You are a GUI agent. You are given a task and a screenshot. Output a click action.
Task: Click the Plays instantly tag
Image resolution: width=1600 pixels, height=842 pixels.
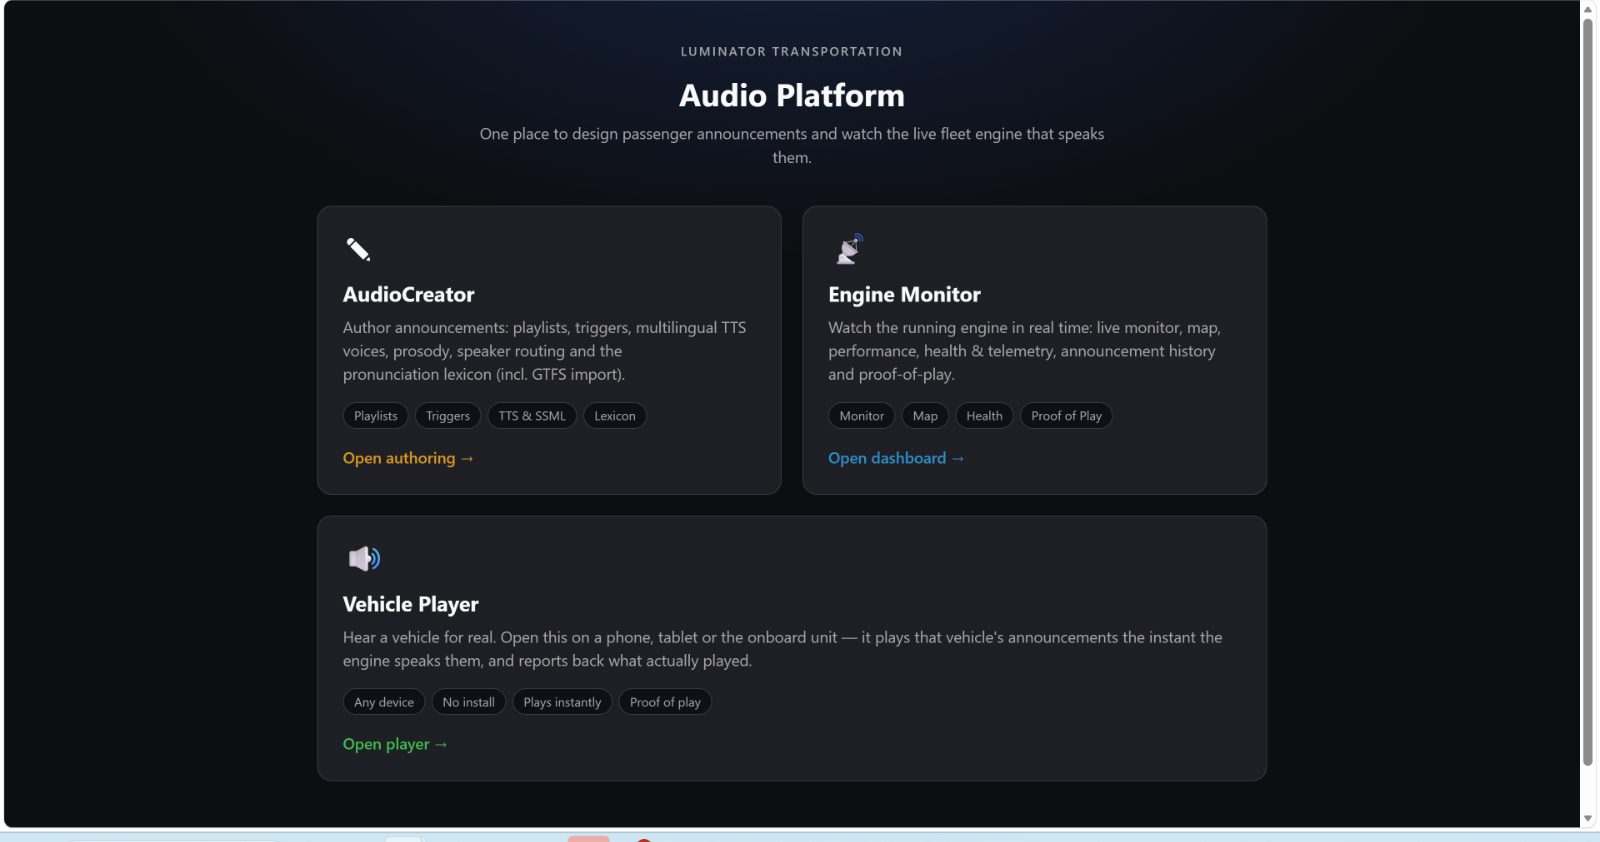(x=562, y=702)
